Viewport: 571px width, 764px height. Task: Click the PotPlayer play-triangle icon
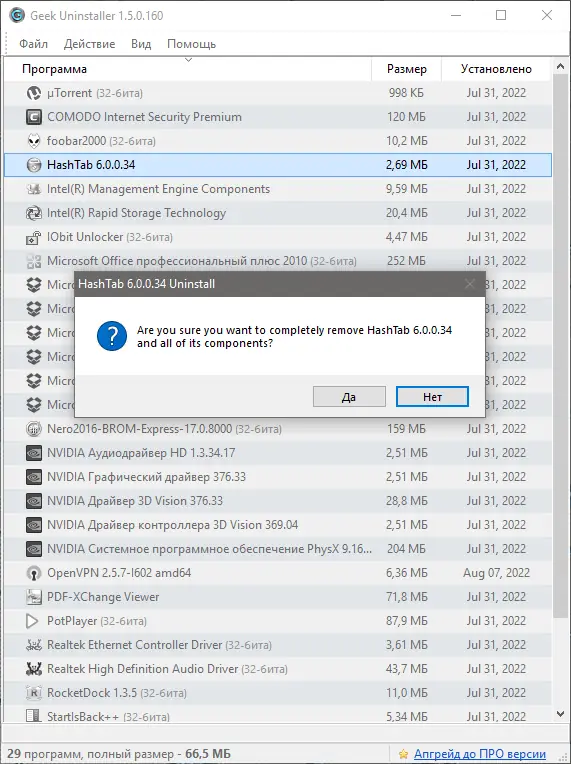[32, 621]
